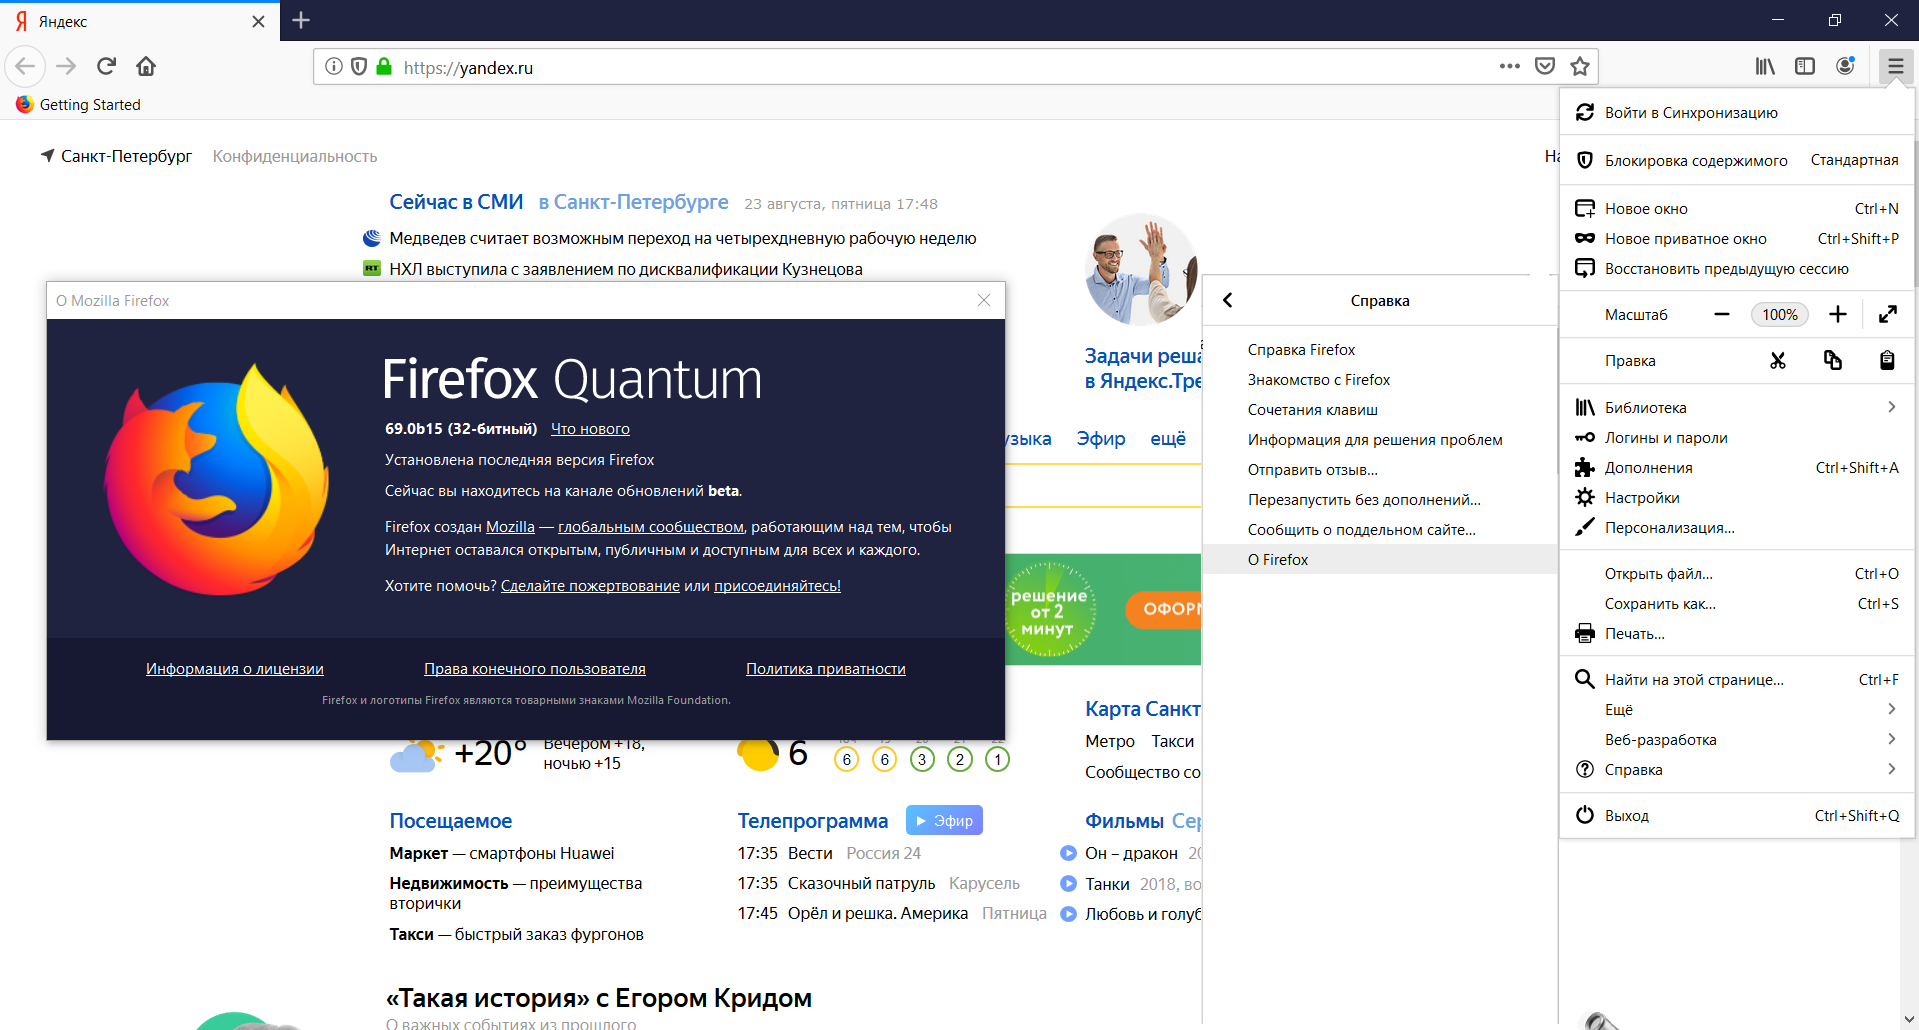Viewport: 1919px width, 1030px height.
Task: Click Права конечного пользователя link
Action: point(535,669)
